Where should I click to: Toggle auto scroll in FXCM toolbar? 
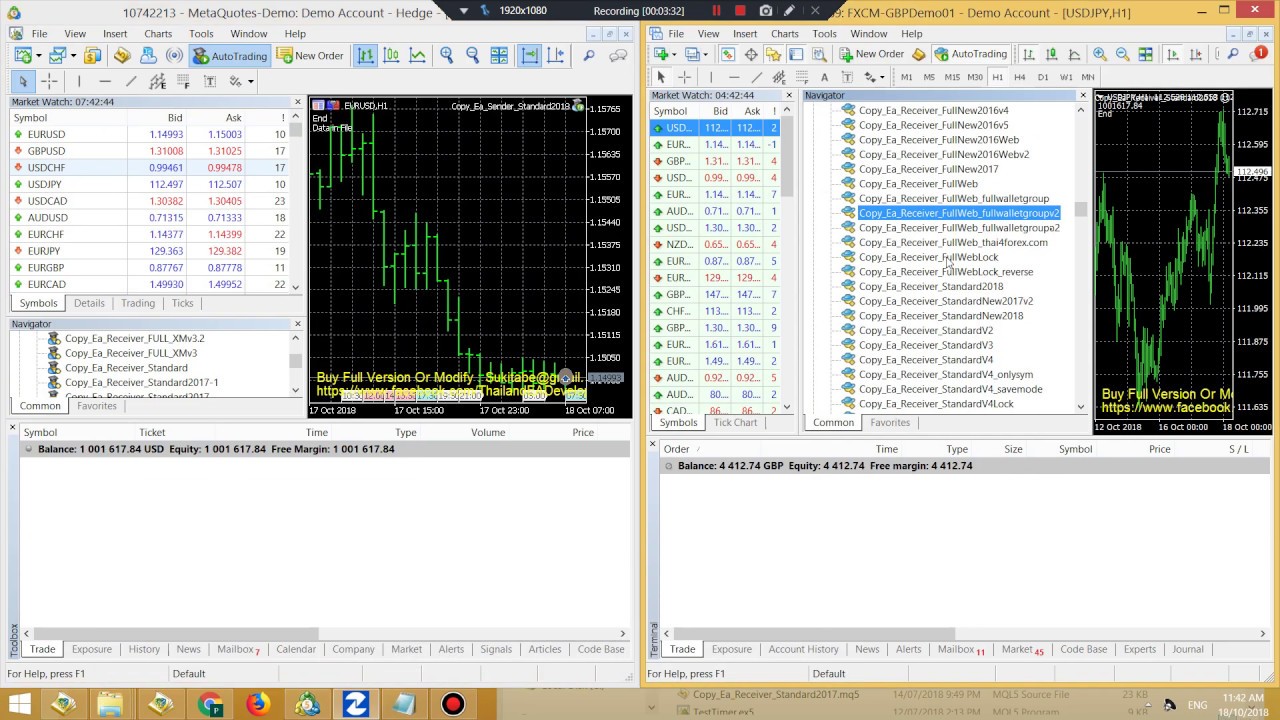pos(1173,54)
